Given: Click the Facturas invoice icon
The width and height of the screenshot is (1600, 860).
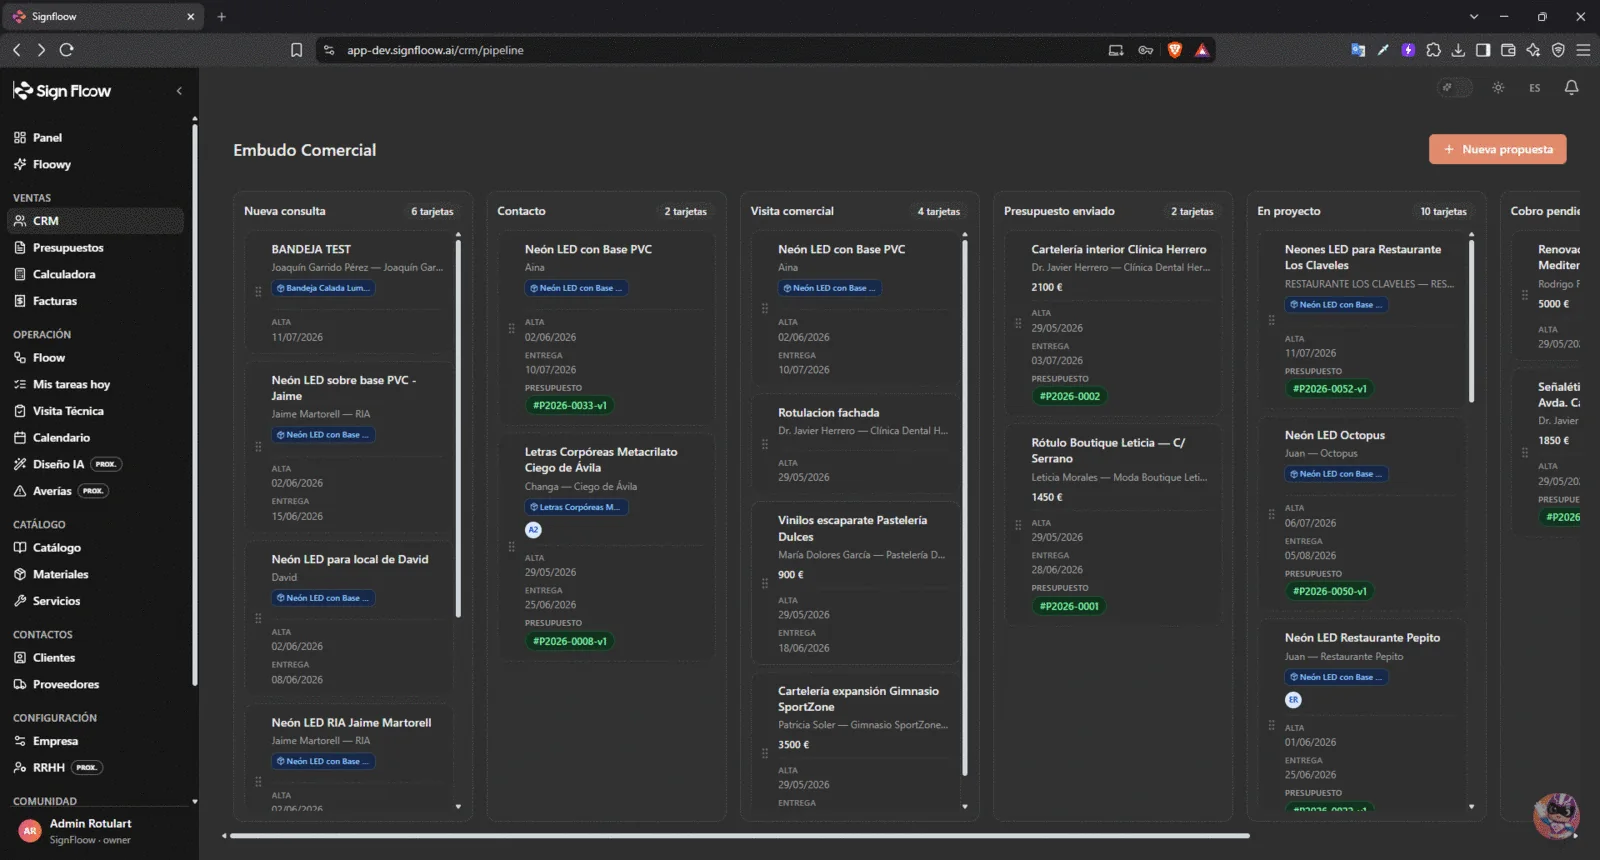Looking at the screenshot, I should (20, 301).
